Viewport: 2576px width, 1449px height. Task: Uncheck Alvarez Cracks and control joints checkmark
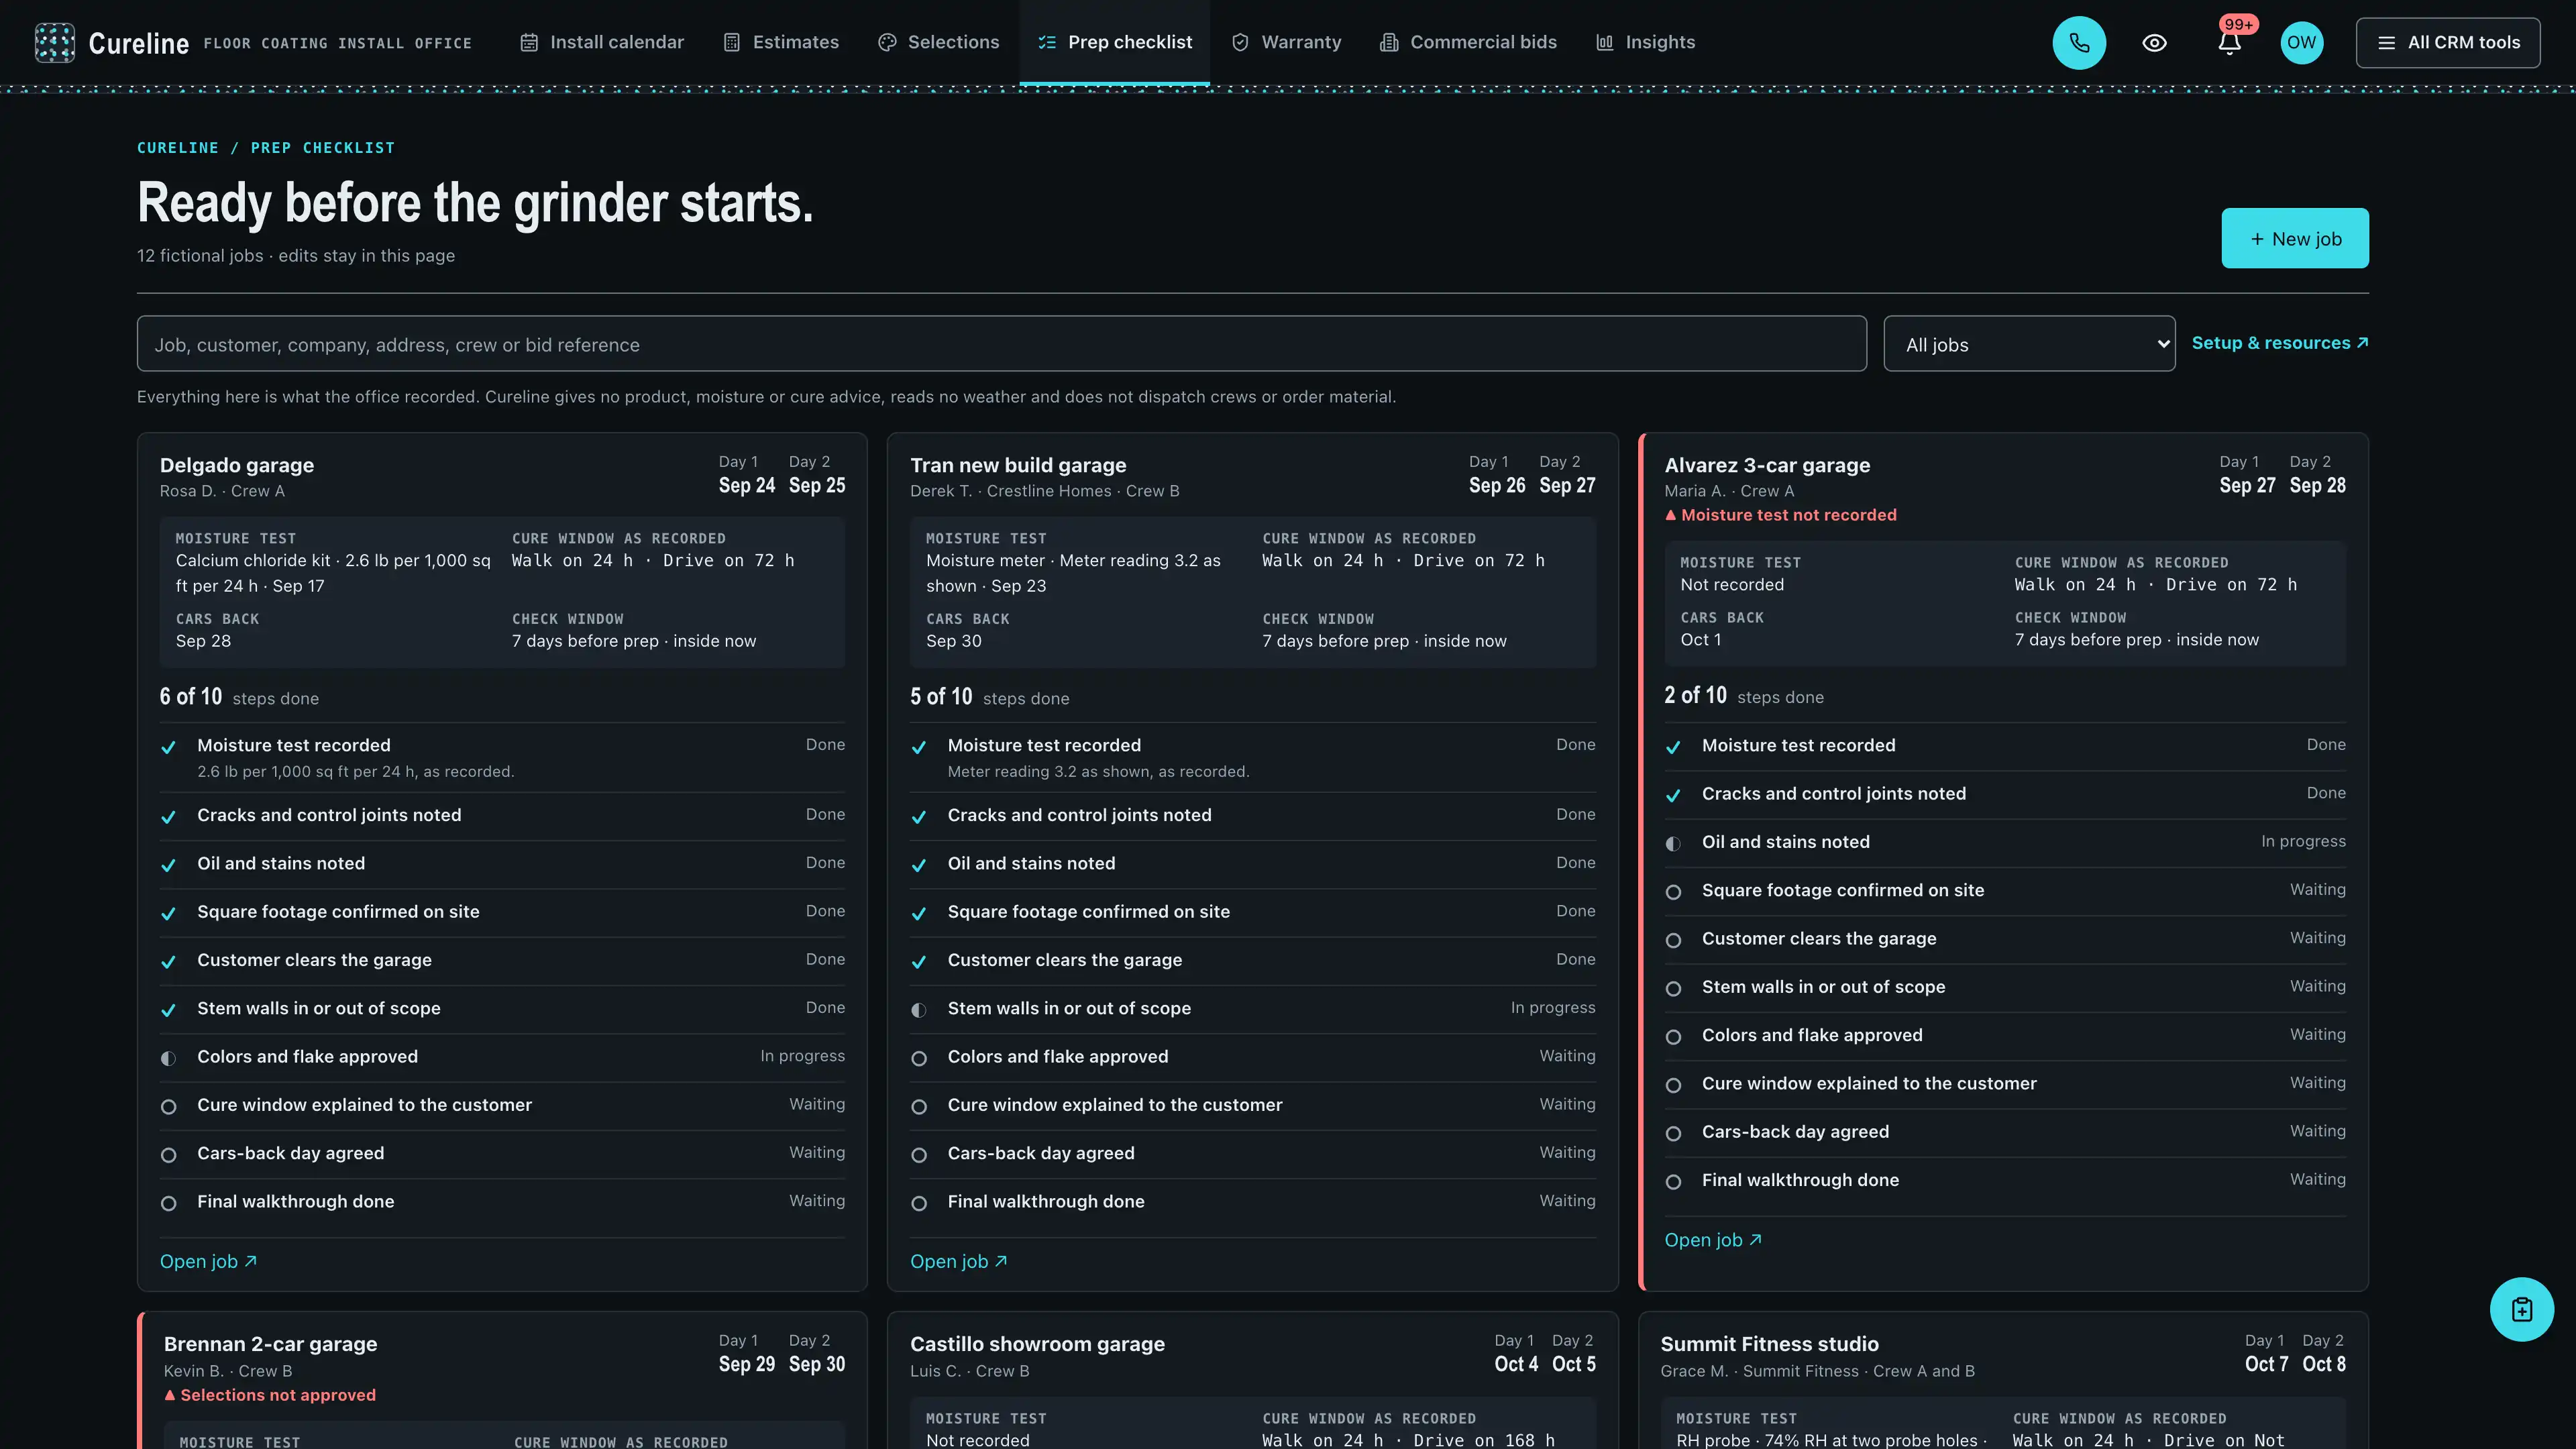(x=1673, y=796)
